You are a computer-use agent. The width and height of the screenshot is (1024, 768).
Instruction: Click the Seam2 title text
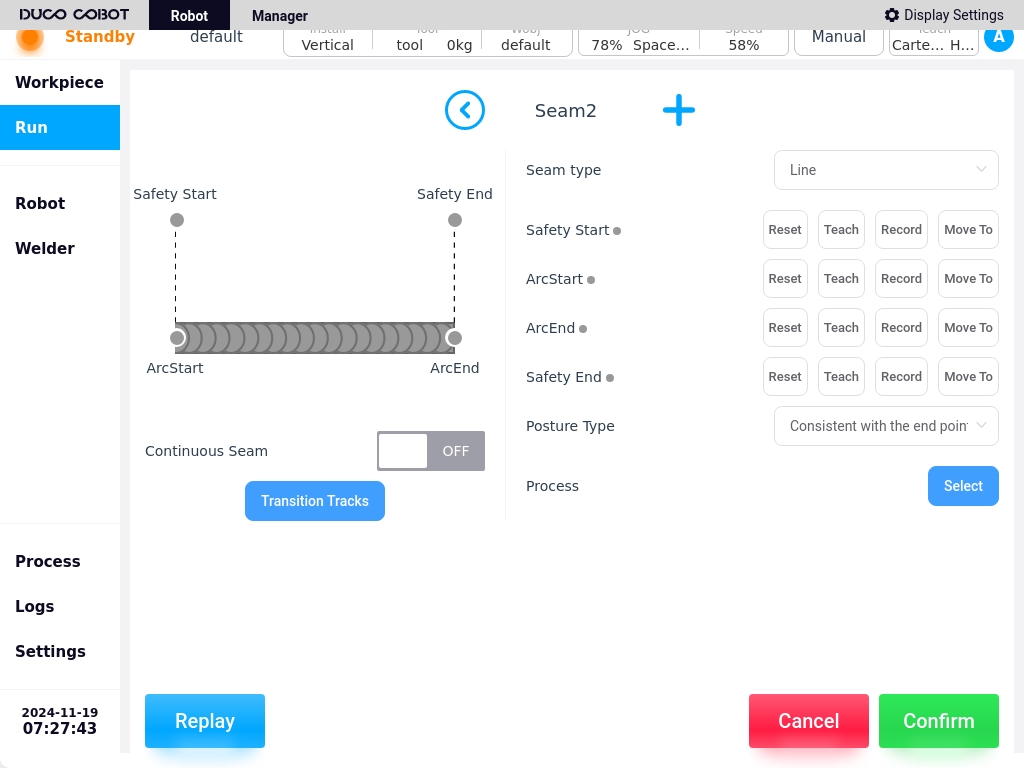pyautogui.click(x=566, y=110)
